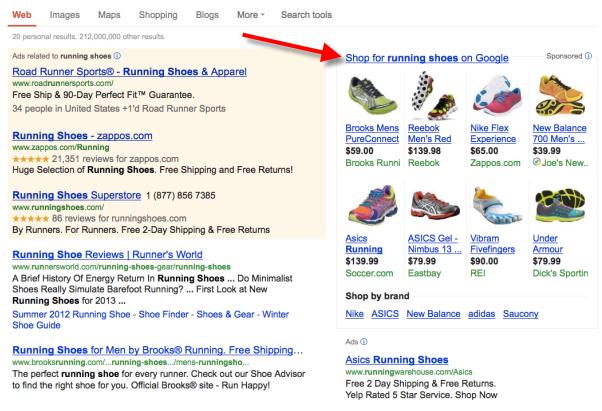Screen dimensions: 602x411
Task: Shop by brand: adidas
Action: (x=481, y=314)
